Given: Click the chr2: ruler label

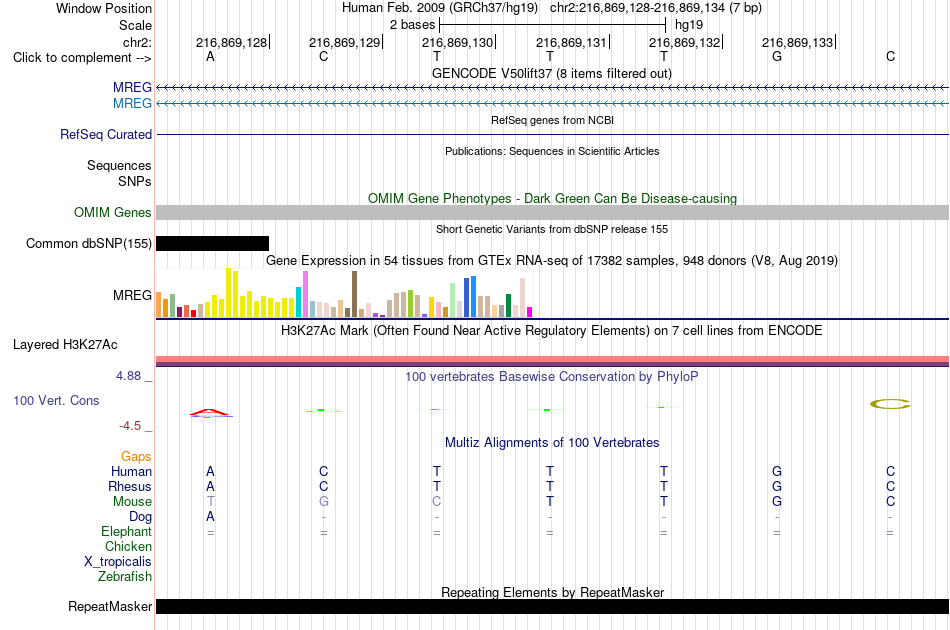Looking at the screenshot, I should click(x=137, y=42).
